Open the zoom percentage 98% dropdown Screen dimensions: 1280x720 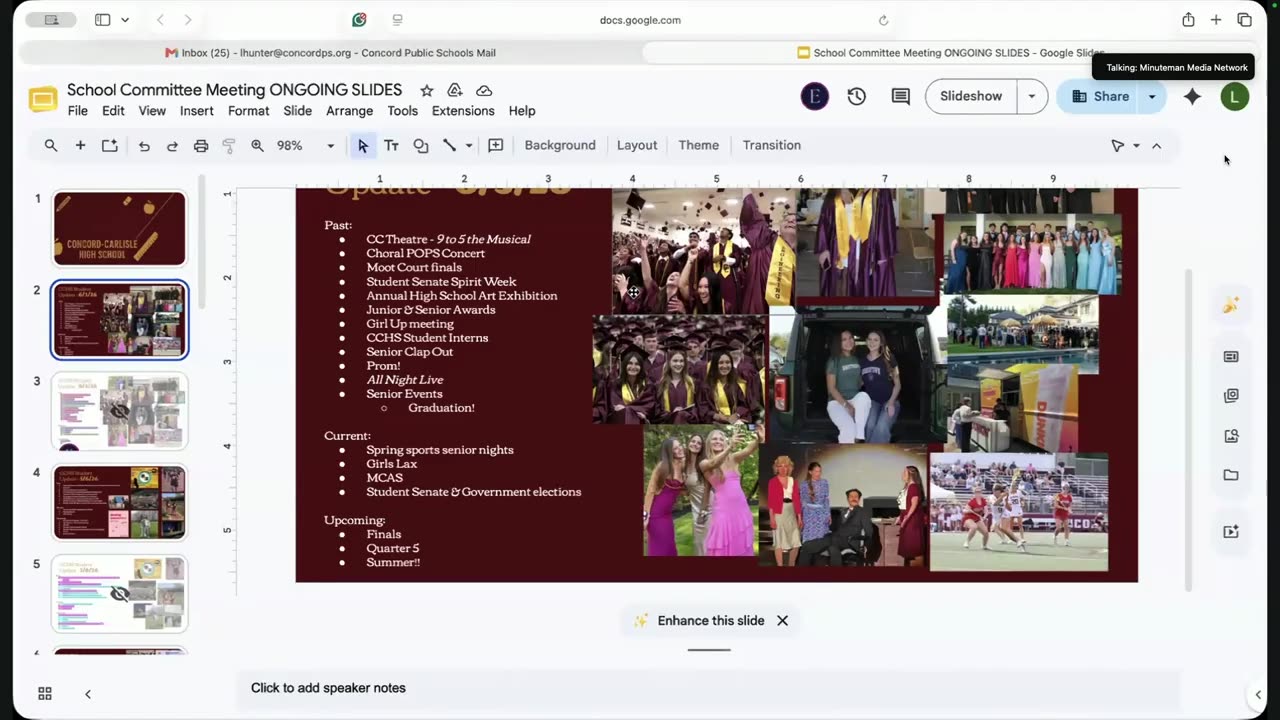point(330,146)
